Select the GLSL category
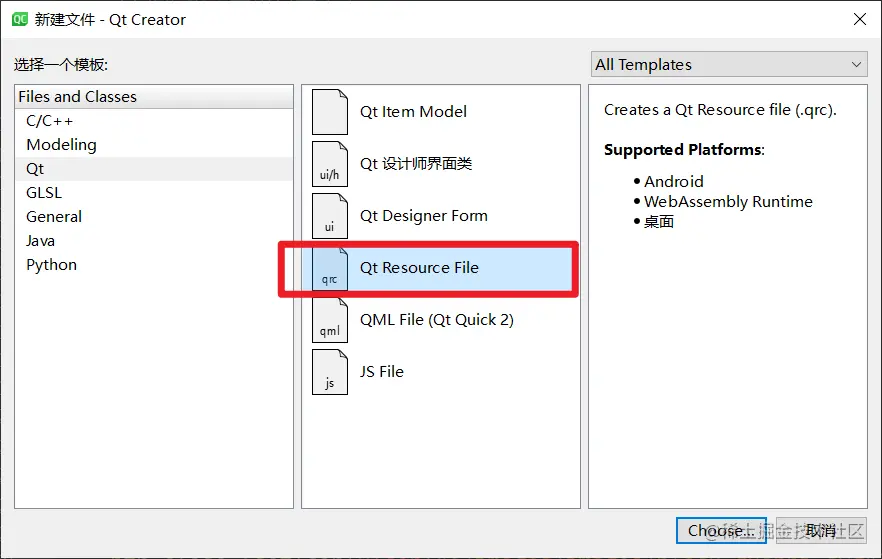The height and width of the screenshot is (559, 882). click(154, 193)
